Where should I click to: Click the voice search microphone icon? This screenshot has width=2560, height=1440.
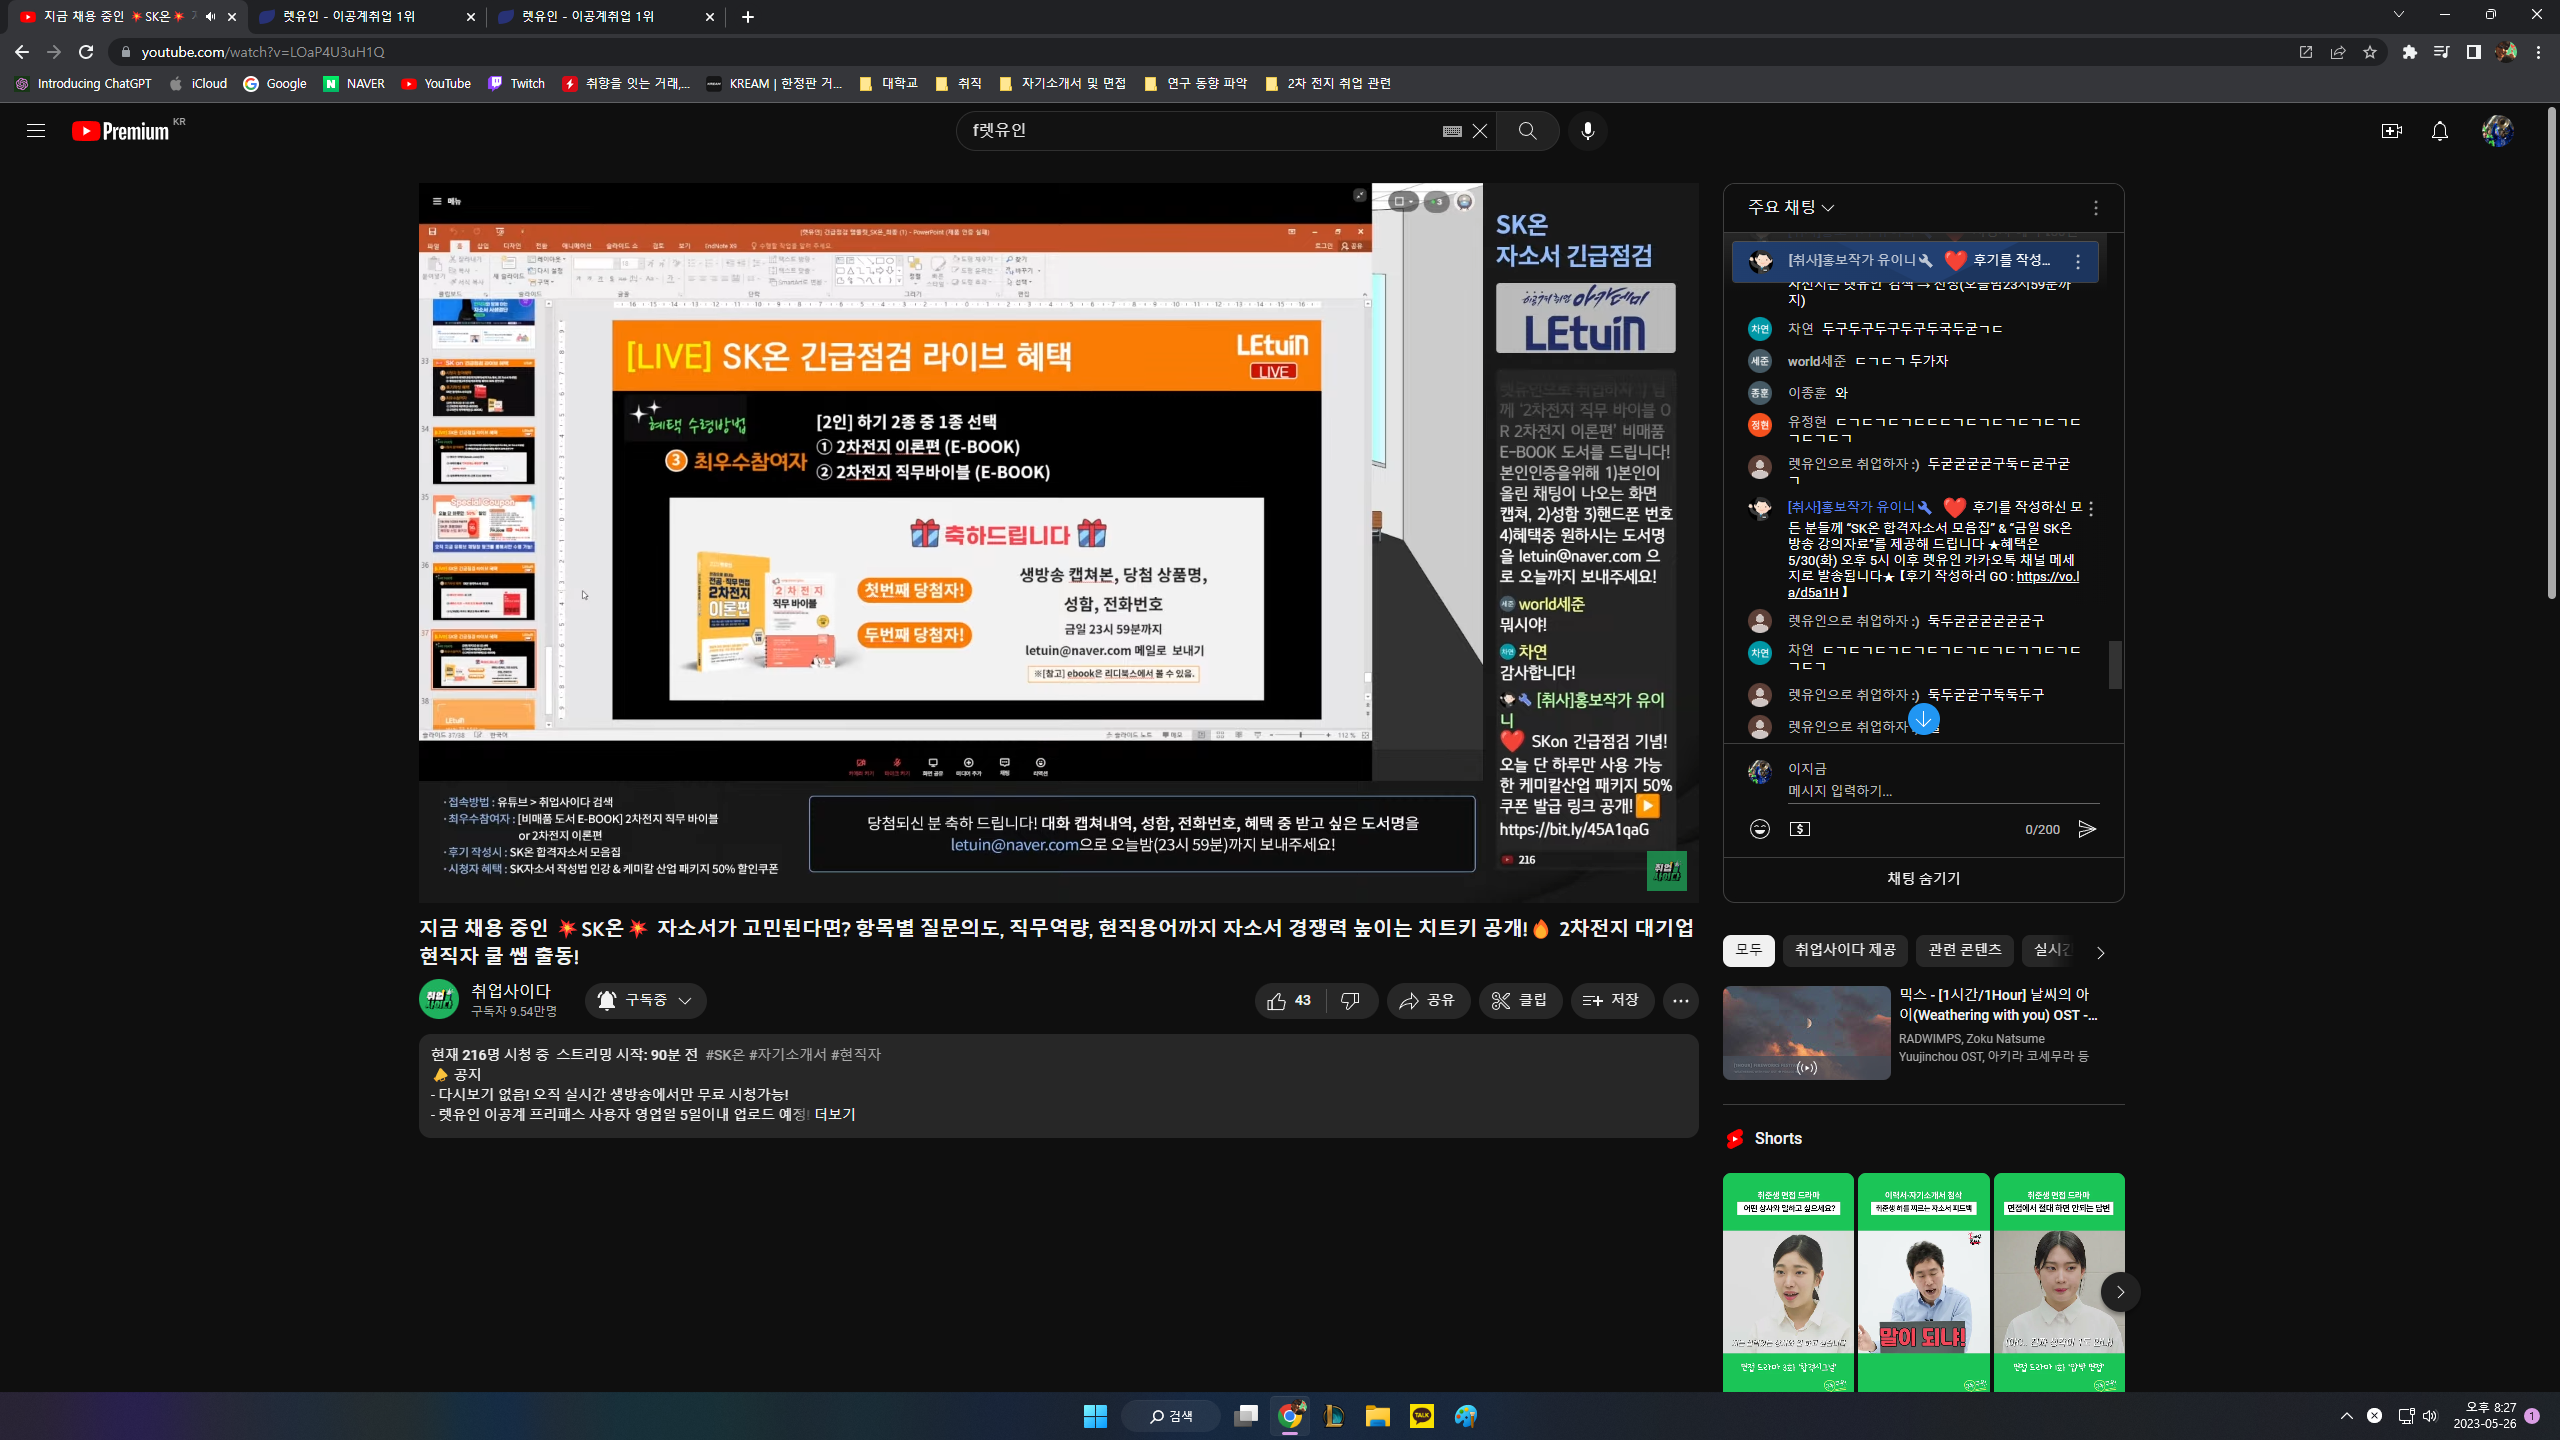click(x=1587, y=131)
